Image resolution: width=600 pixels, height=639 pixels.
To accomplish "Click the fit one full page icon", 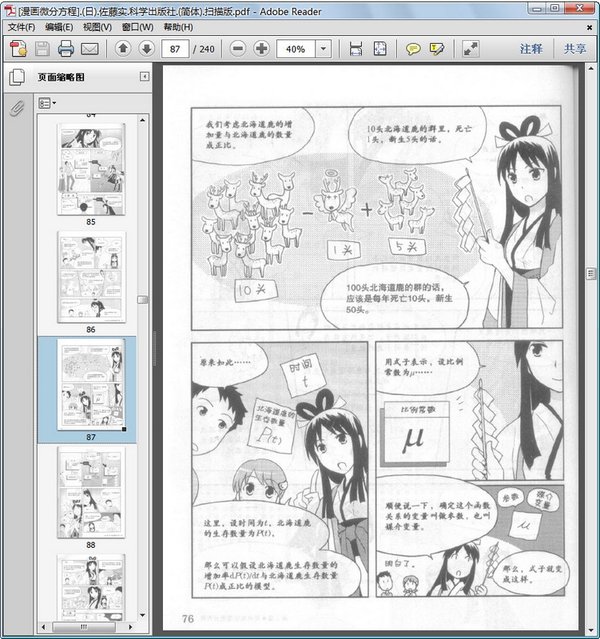I will (x=380, y=49).
